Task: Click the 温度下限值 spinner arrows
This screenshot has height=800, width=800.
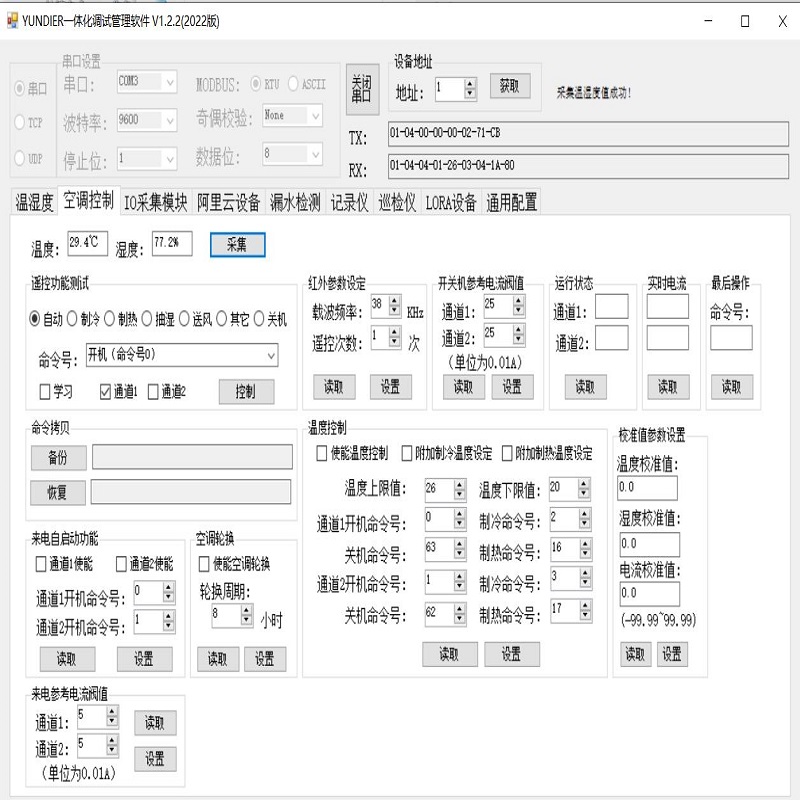Action: pyautogui.click(x=584, y=489)
